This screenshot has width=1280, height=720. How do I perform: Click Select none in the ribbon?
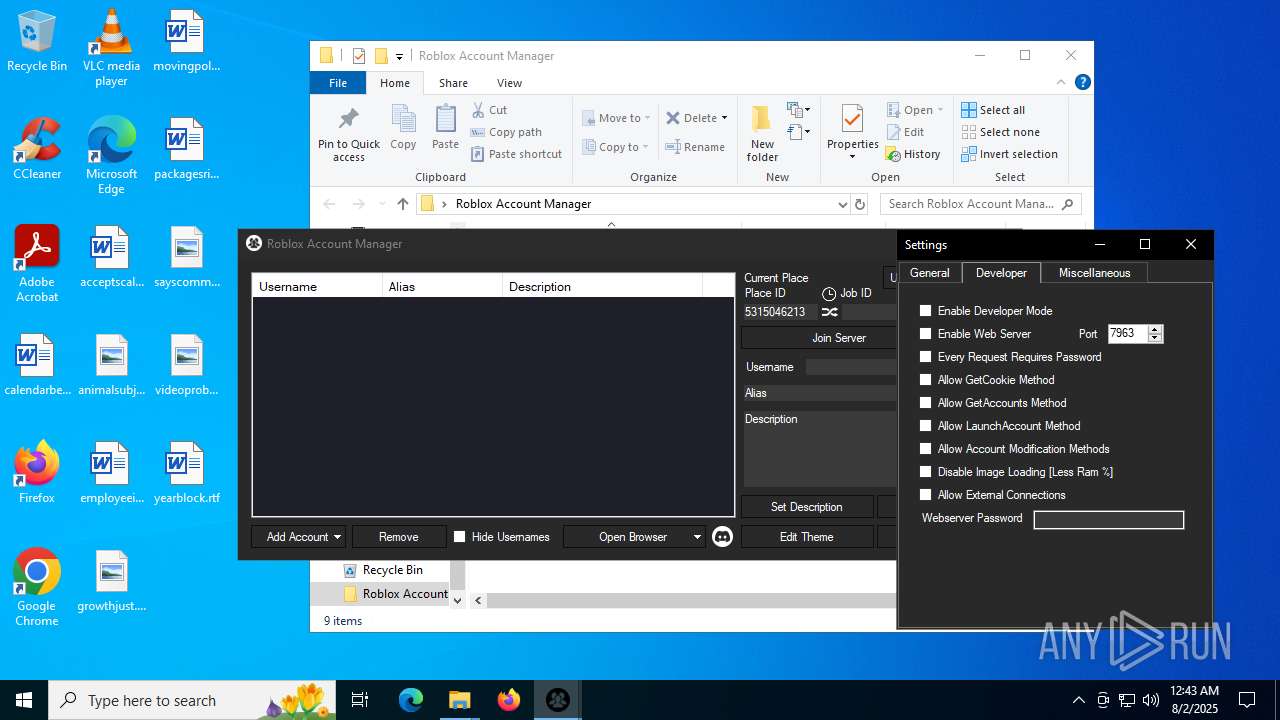pos(1000,132)
